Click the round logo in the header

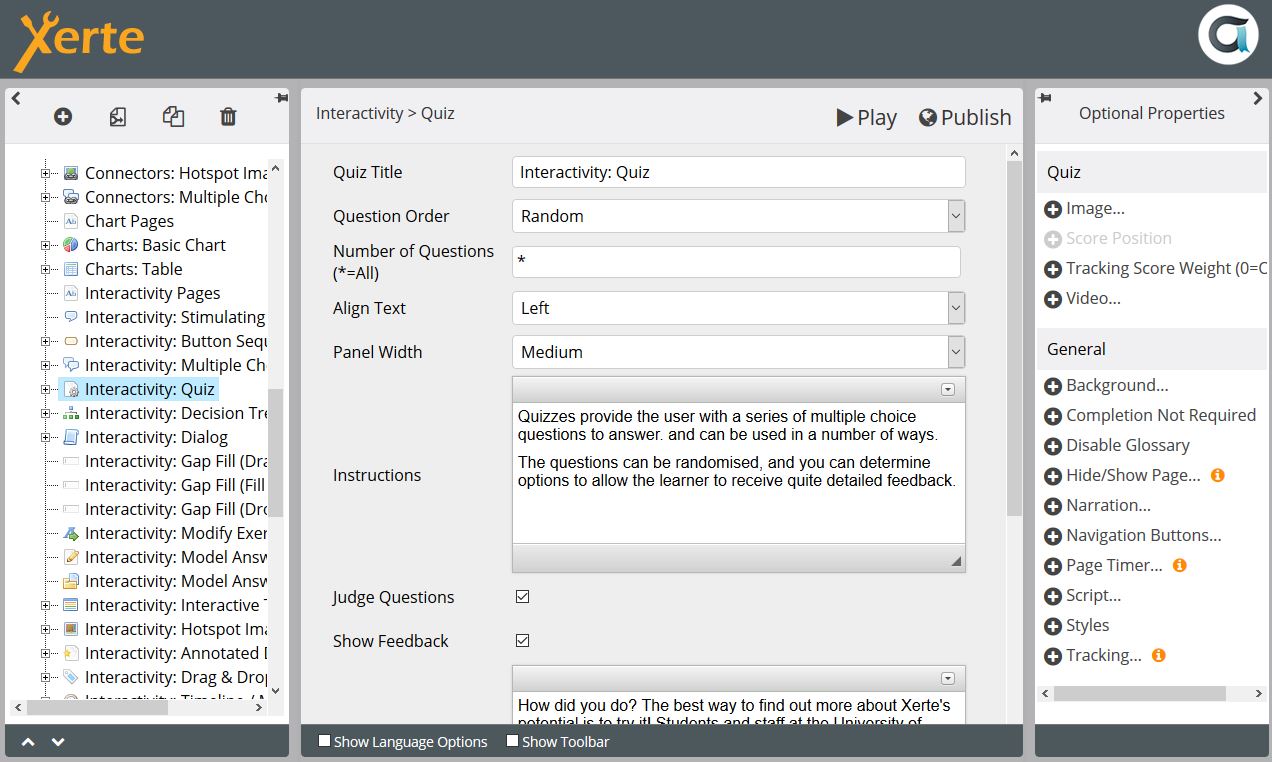pyautogui.click(x=1227, y=35)
